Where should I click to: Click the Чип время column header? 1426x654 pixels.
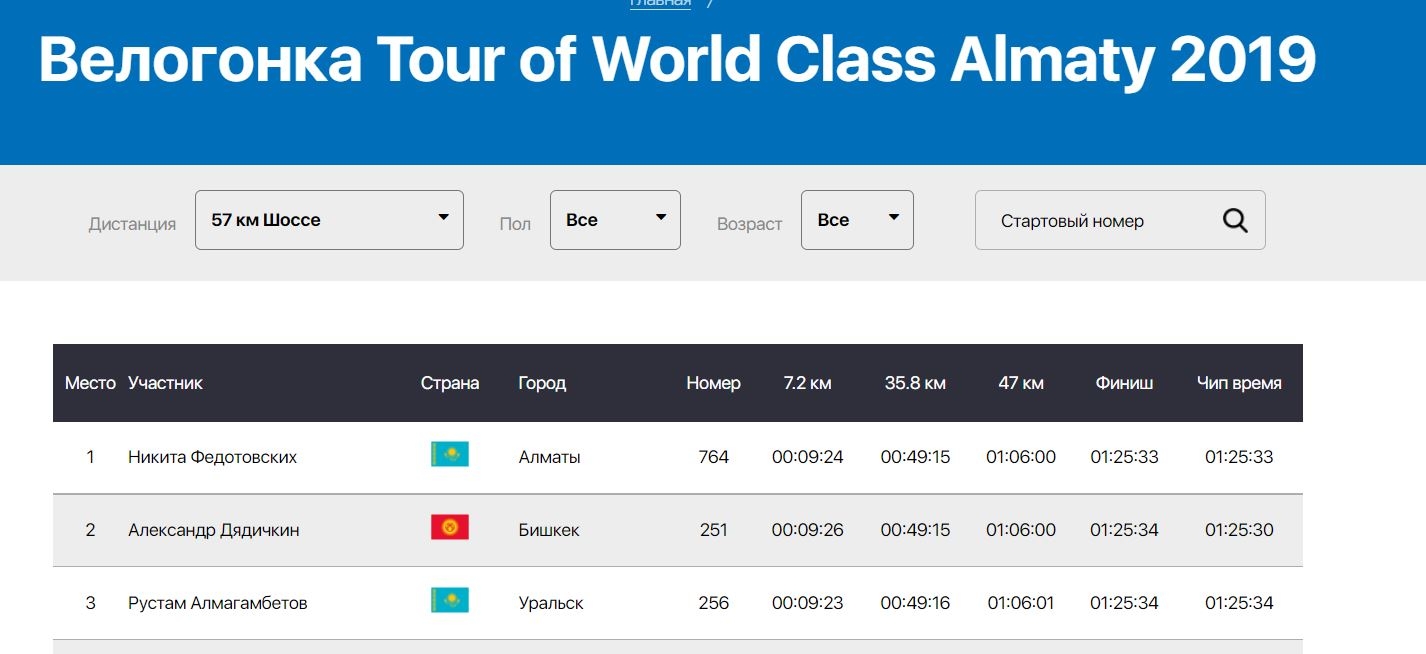point(1239,383)
